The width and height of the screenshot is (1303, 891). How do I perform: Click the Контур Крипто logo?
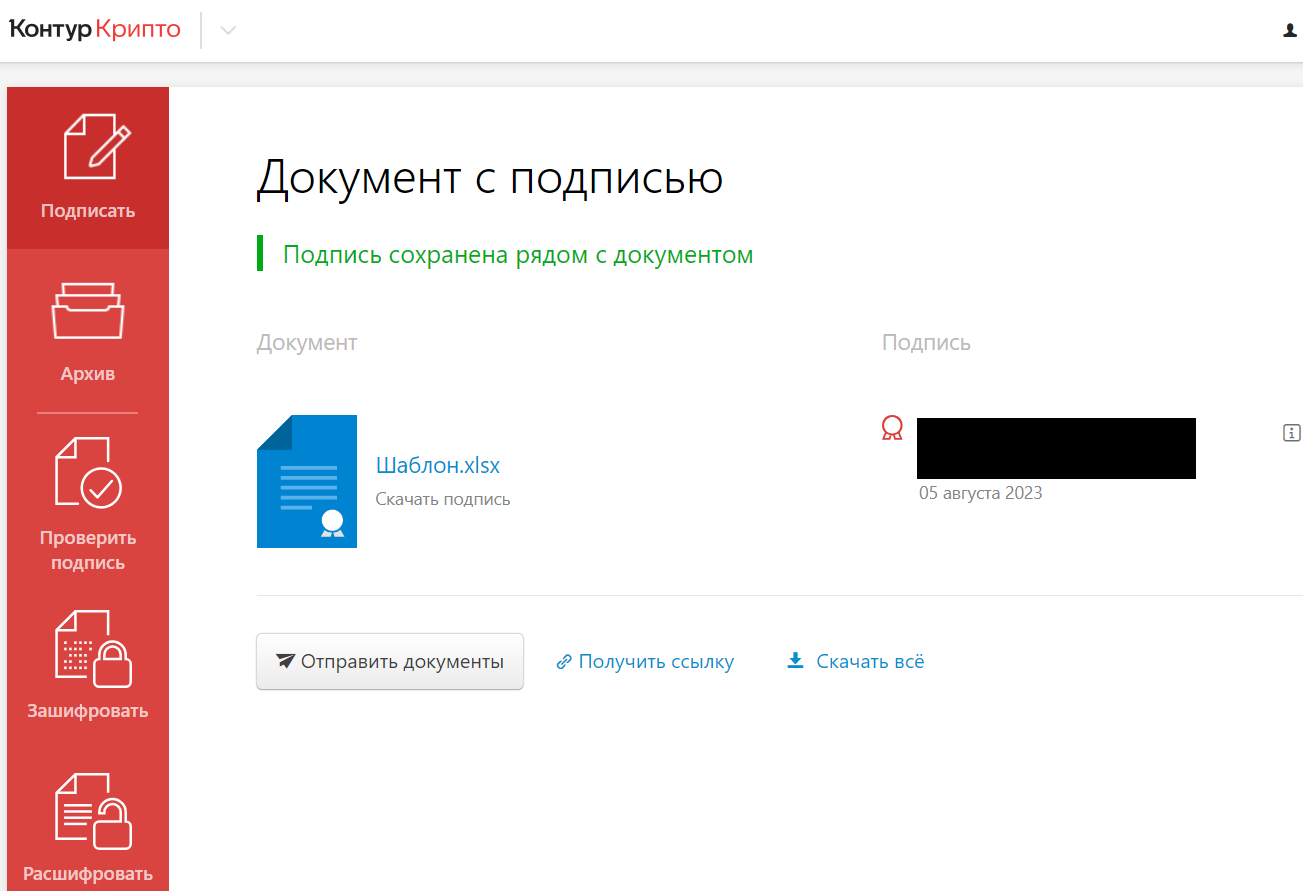95,30
